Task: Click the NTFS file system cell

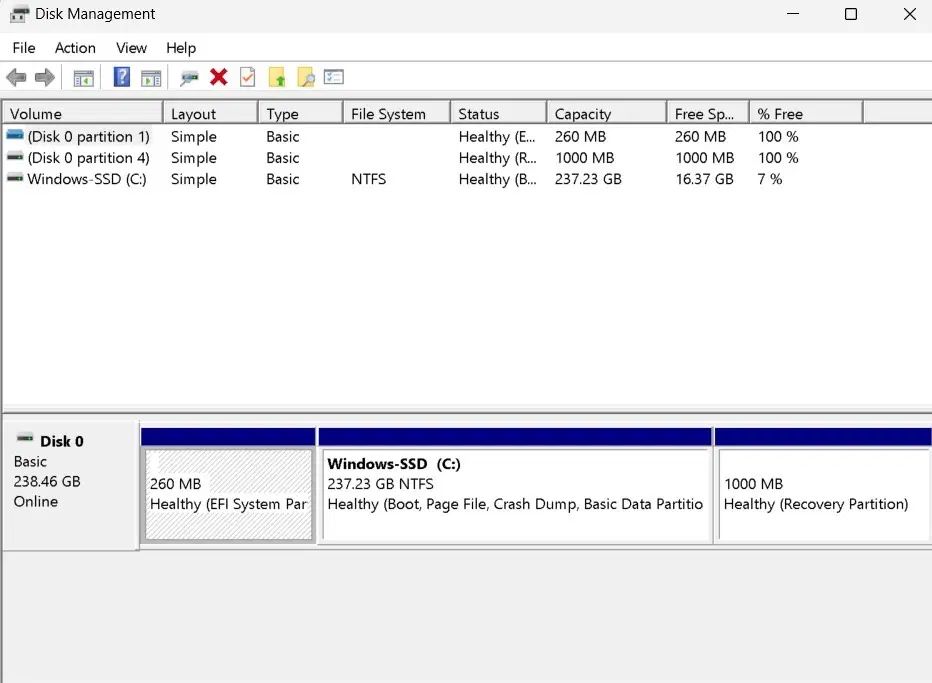Action: 369,180
